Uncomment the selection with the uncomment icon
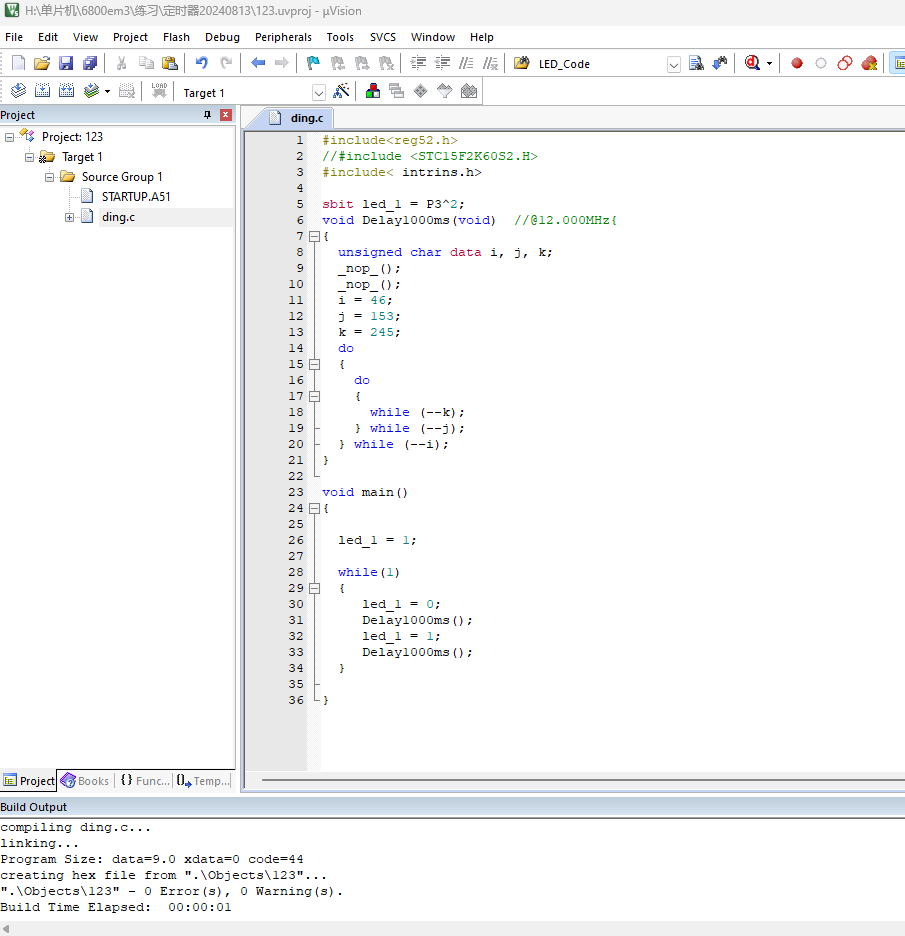This screenshot has width=905, height=936. pyautogui.click(x=490, y=63)
